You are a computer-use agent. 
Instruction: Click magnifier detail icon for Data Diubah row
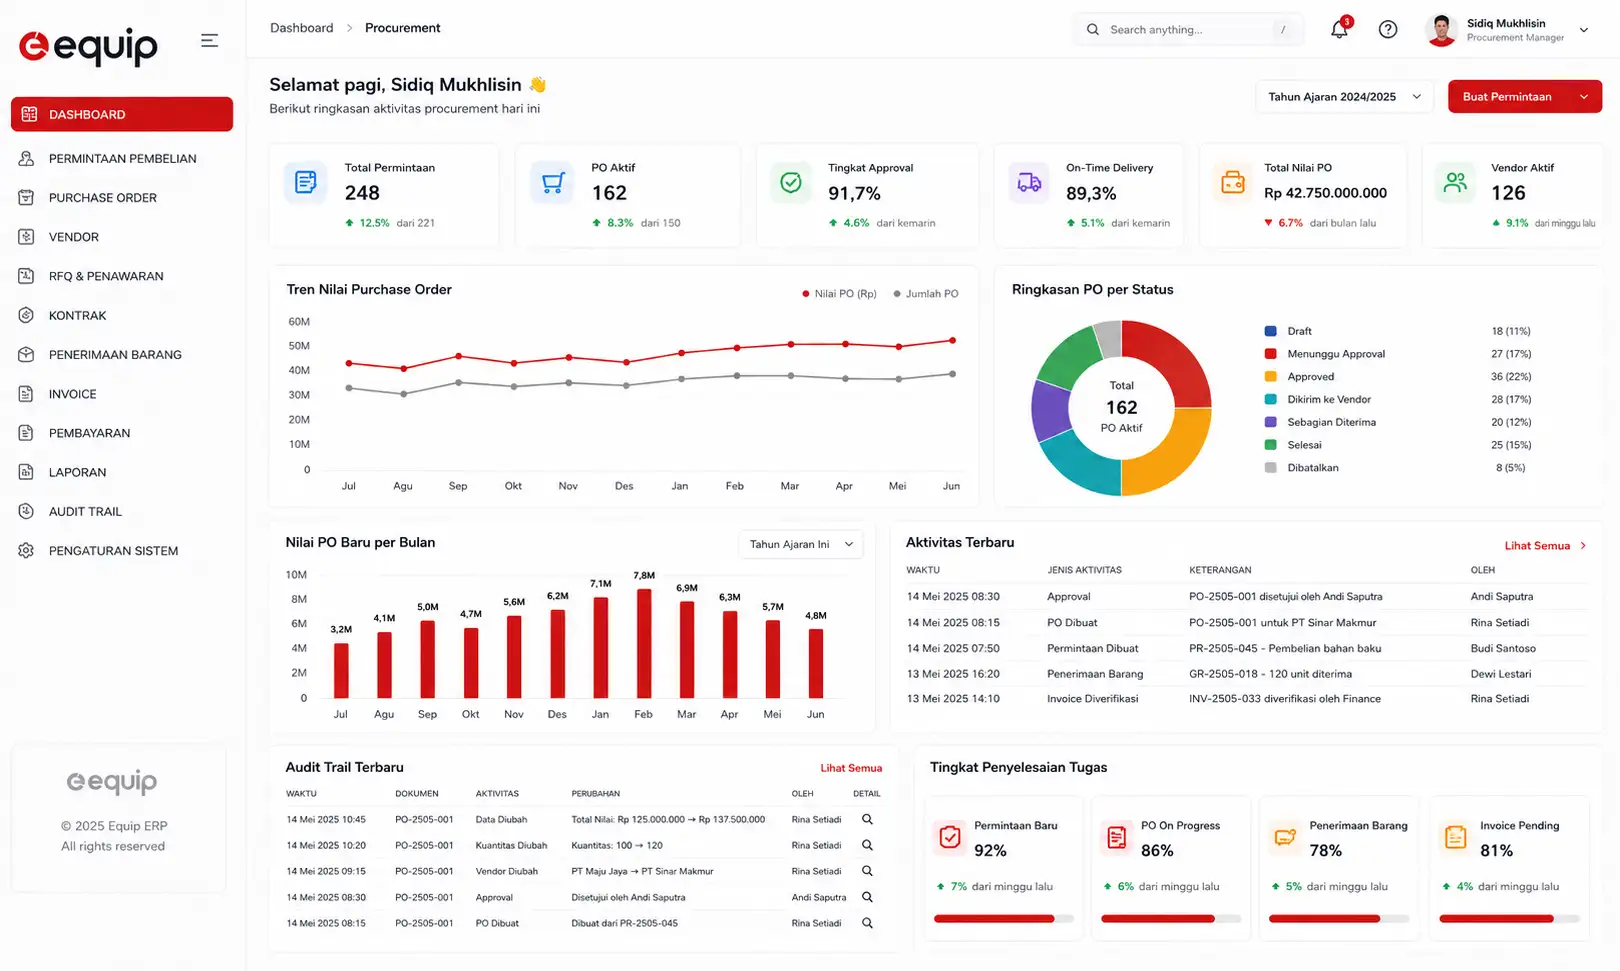coord(867,819)
